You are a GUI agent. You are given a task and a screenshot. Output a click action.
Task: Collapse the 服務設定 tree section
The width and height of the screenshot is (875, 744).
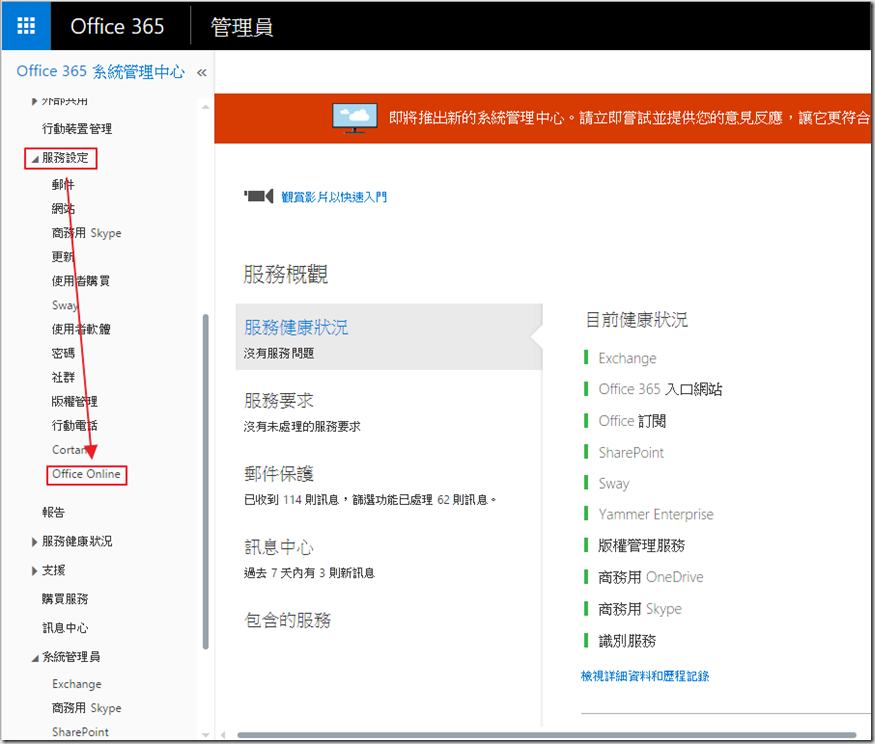pyautogui.click(x=35, y=158)
